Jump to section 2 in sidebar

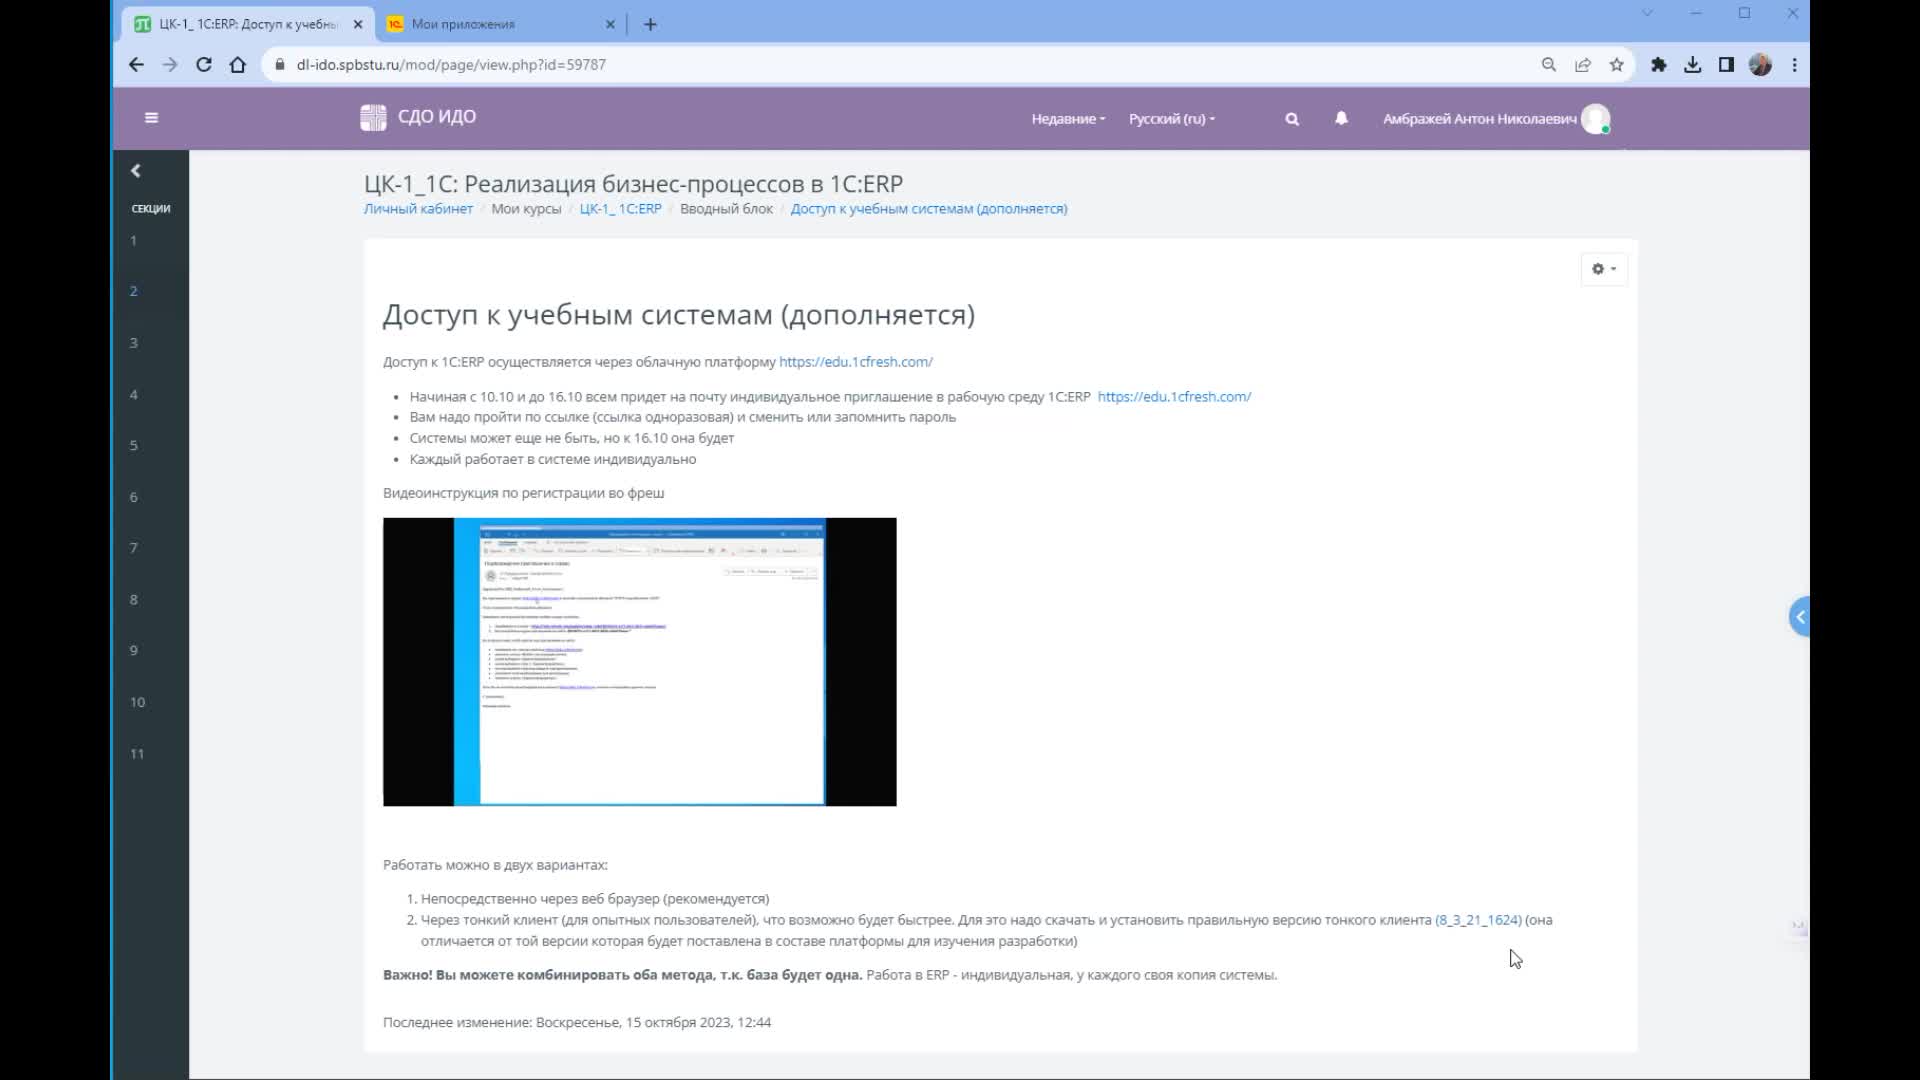[x=133, y=292]
